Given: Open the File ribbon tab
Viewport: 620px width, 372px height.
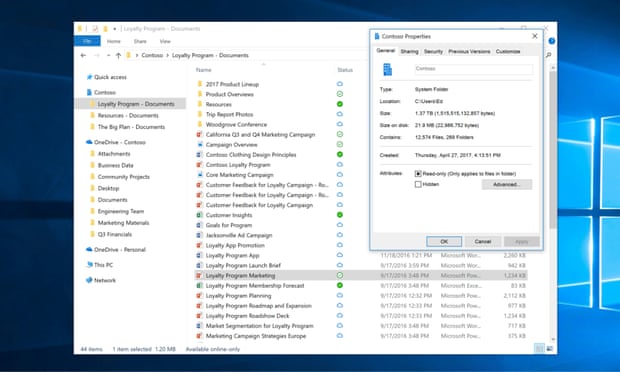Looking at the screenshot, I should [x=87, y=41].
